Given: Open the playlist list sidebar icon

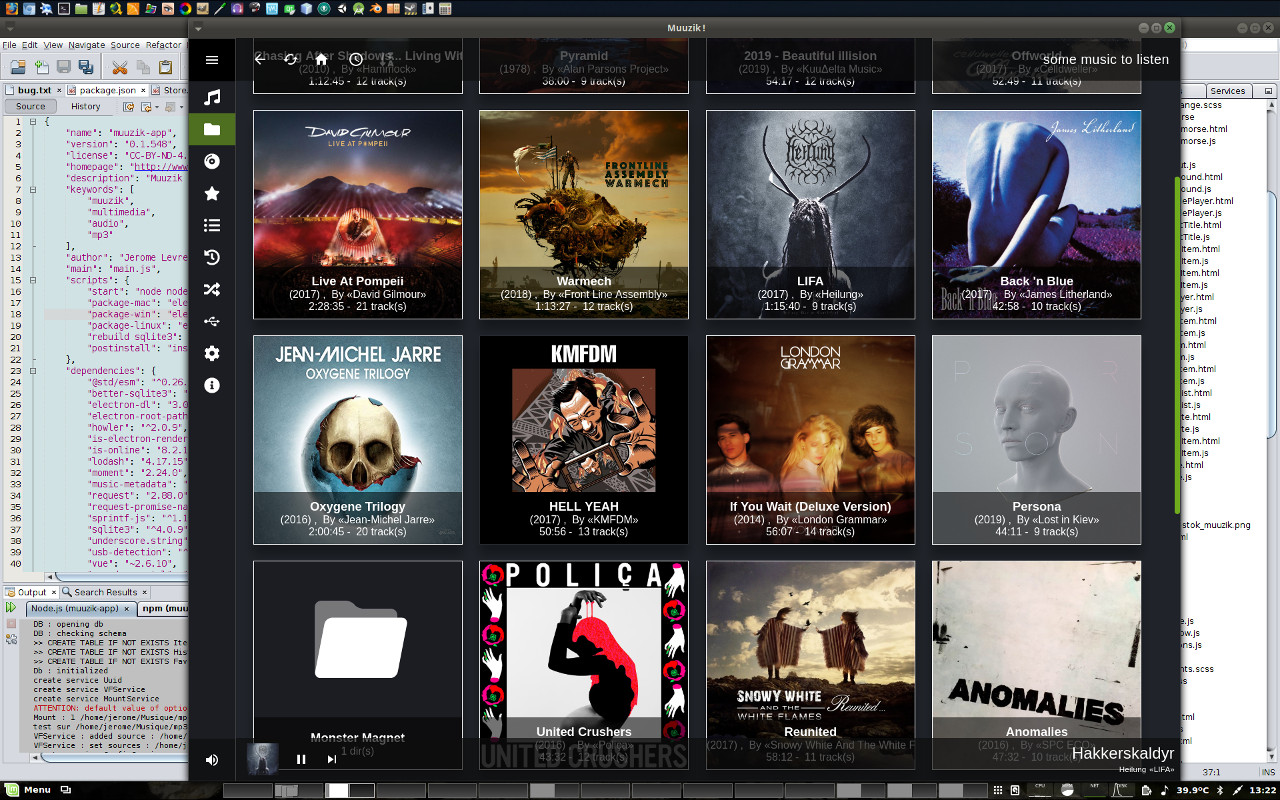Looking at the screenshot, I should [211, 225].
